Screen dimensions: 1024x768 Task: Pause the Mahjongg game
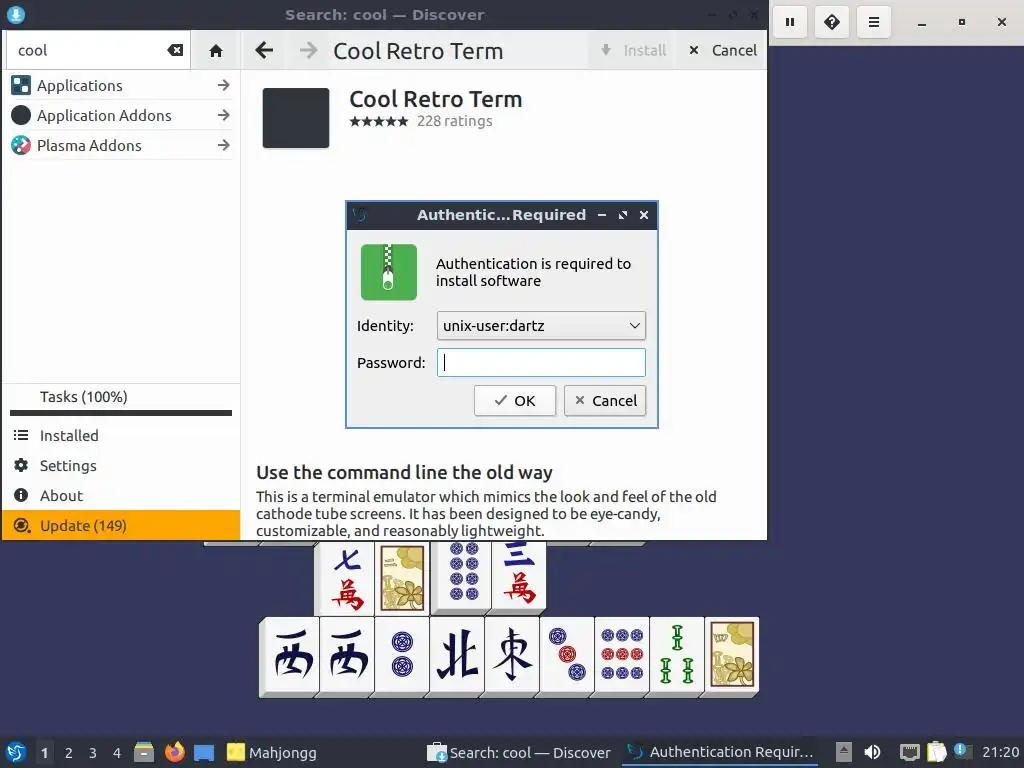pos(790,22)
